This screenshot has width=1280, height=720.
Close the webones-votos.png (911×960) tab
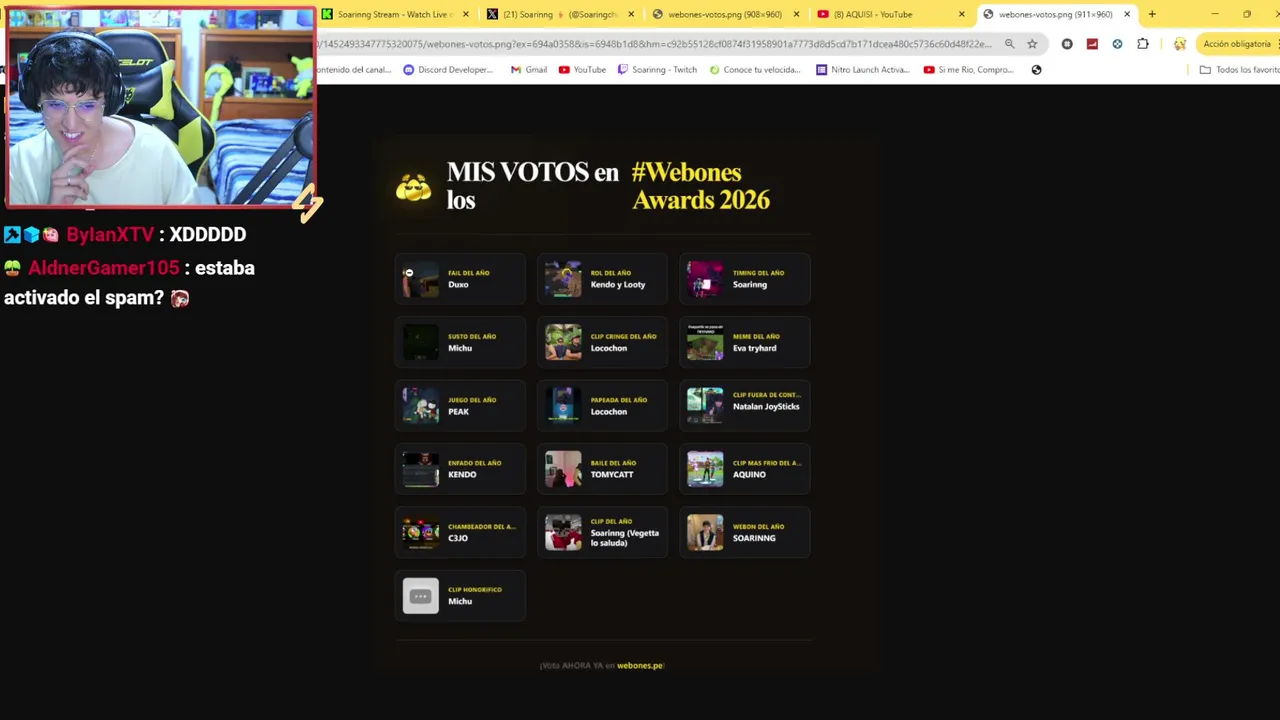pyautogui.click(x=1127, y=14)
